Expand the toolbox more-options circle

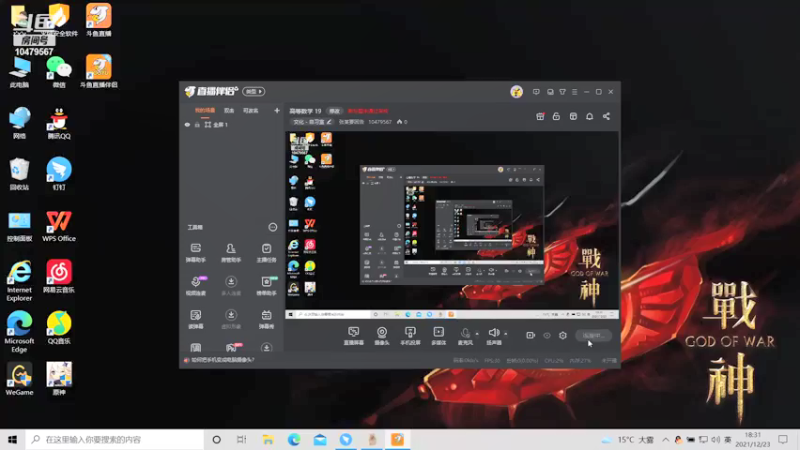[272, 227]
